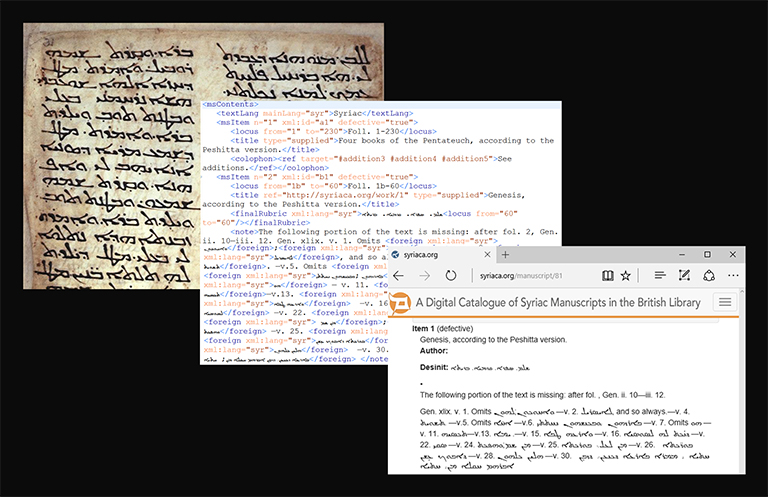
Task: Click the browser Back arrow
Action: [397, 275]
